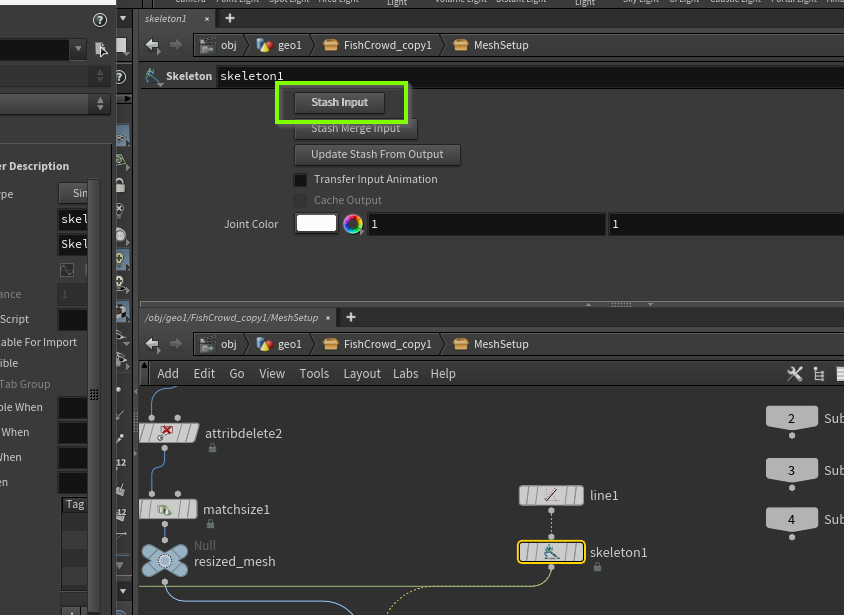Switch to /obj/geo1/FishCrowd_copy1/MeshSetup network tab
The image size is (844, 615).
point(231,317)
